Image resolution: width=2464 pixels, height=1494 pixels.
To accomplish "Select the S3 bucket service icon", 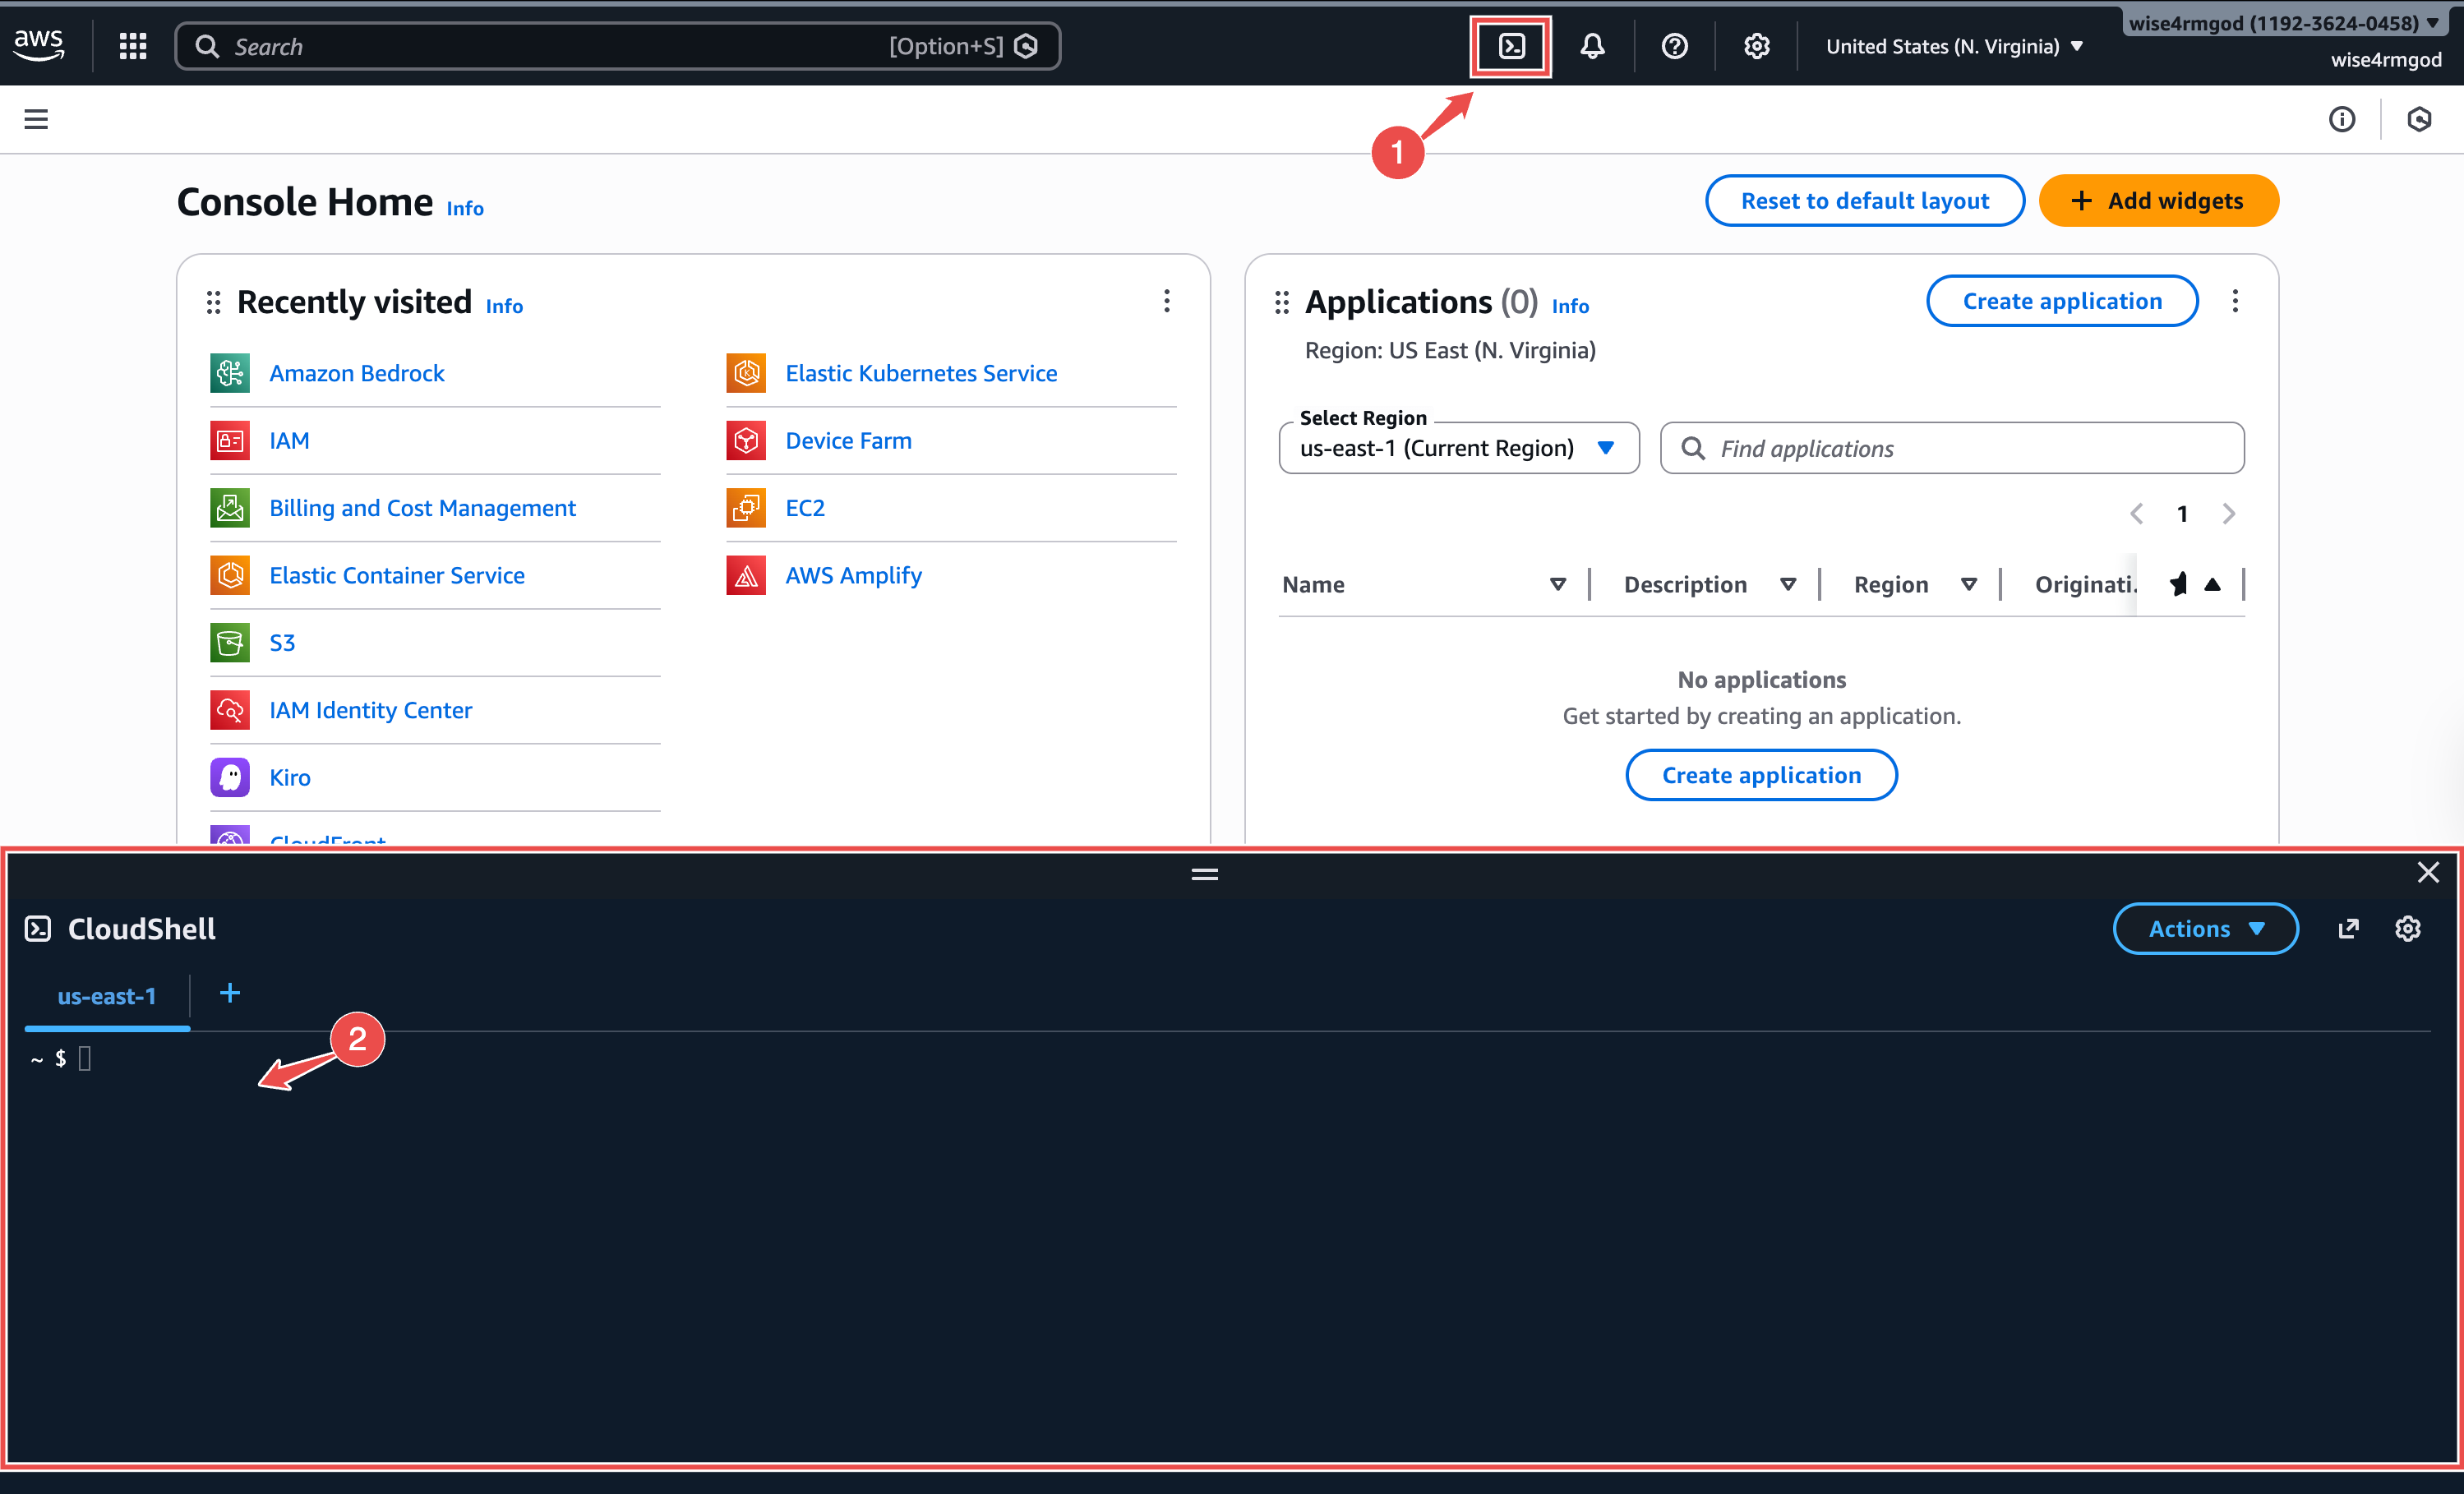I will pos(229,642).
